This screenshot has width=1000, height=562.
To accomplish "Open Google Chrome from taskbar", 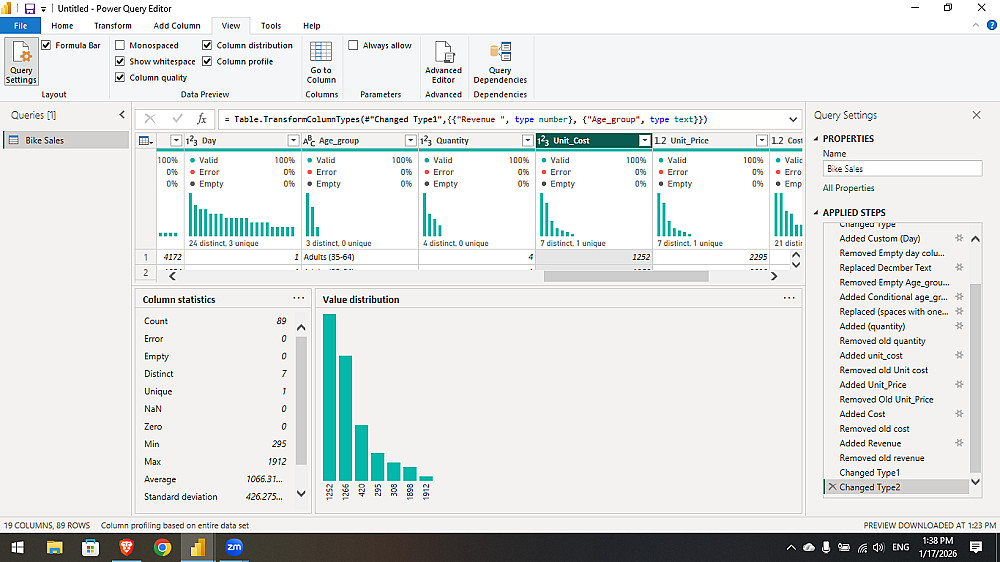I will tap(162, 547).
